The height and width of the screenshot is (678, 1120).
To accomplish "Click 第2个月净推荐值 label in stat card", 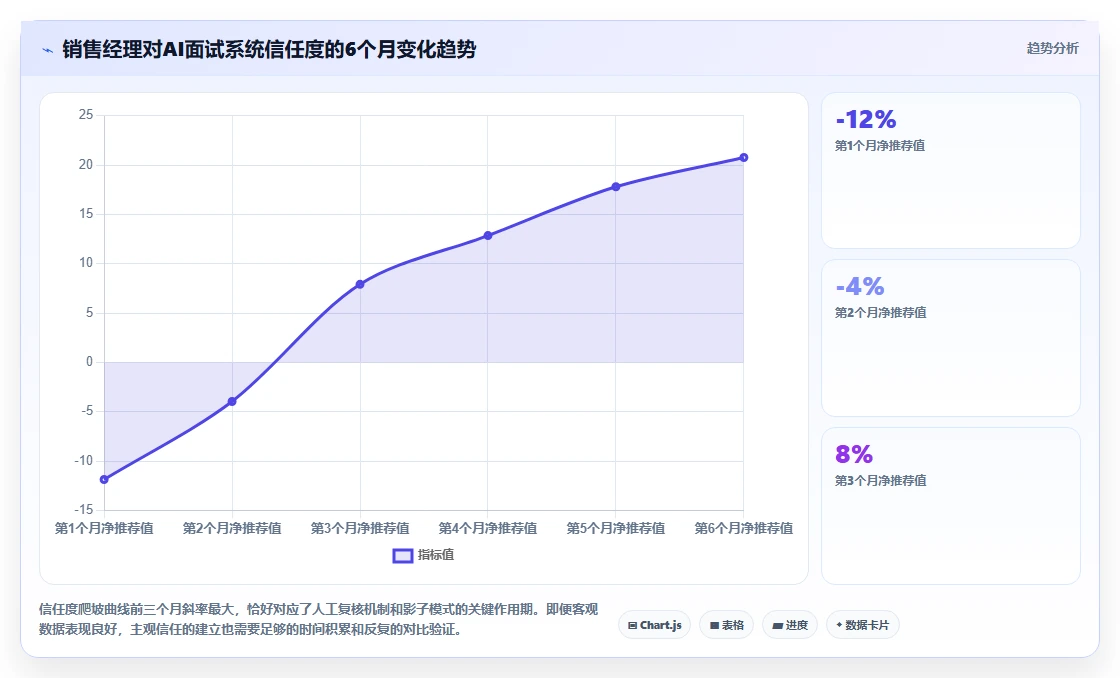I will click(881, 313).
